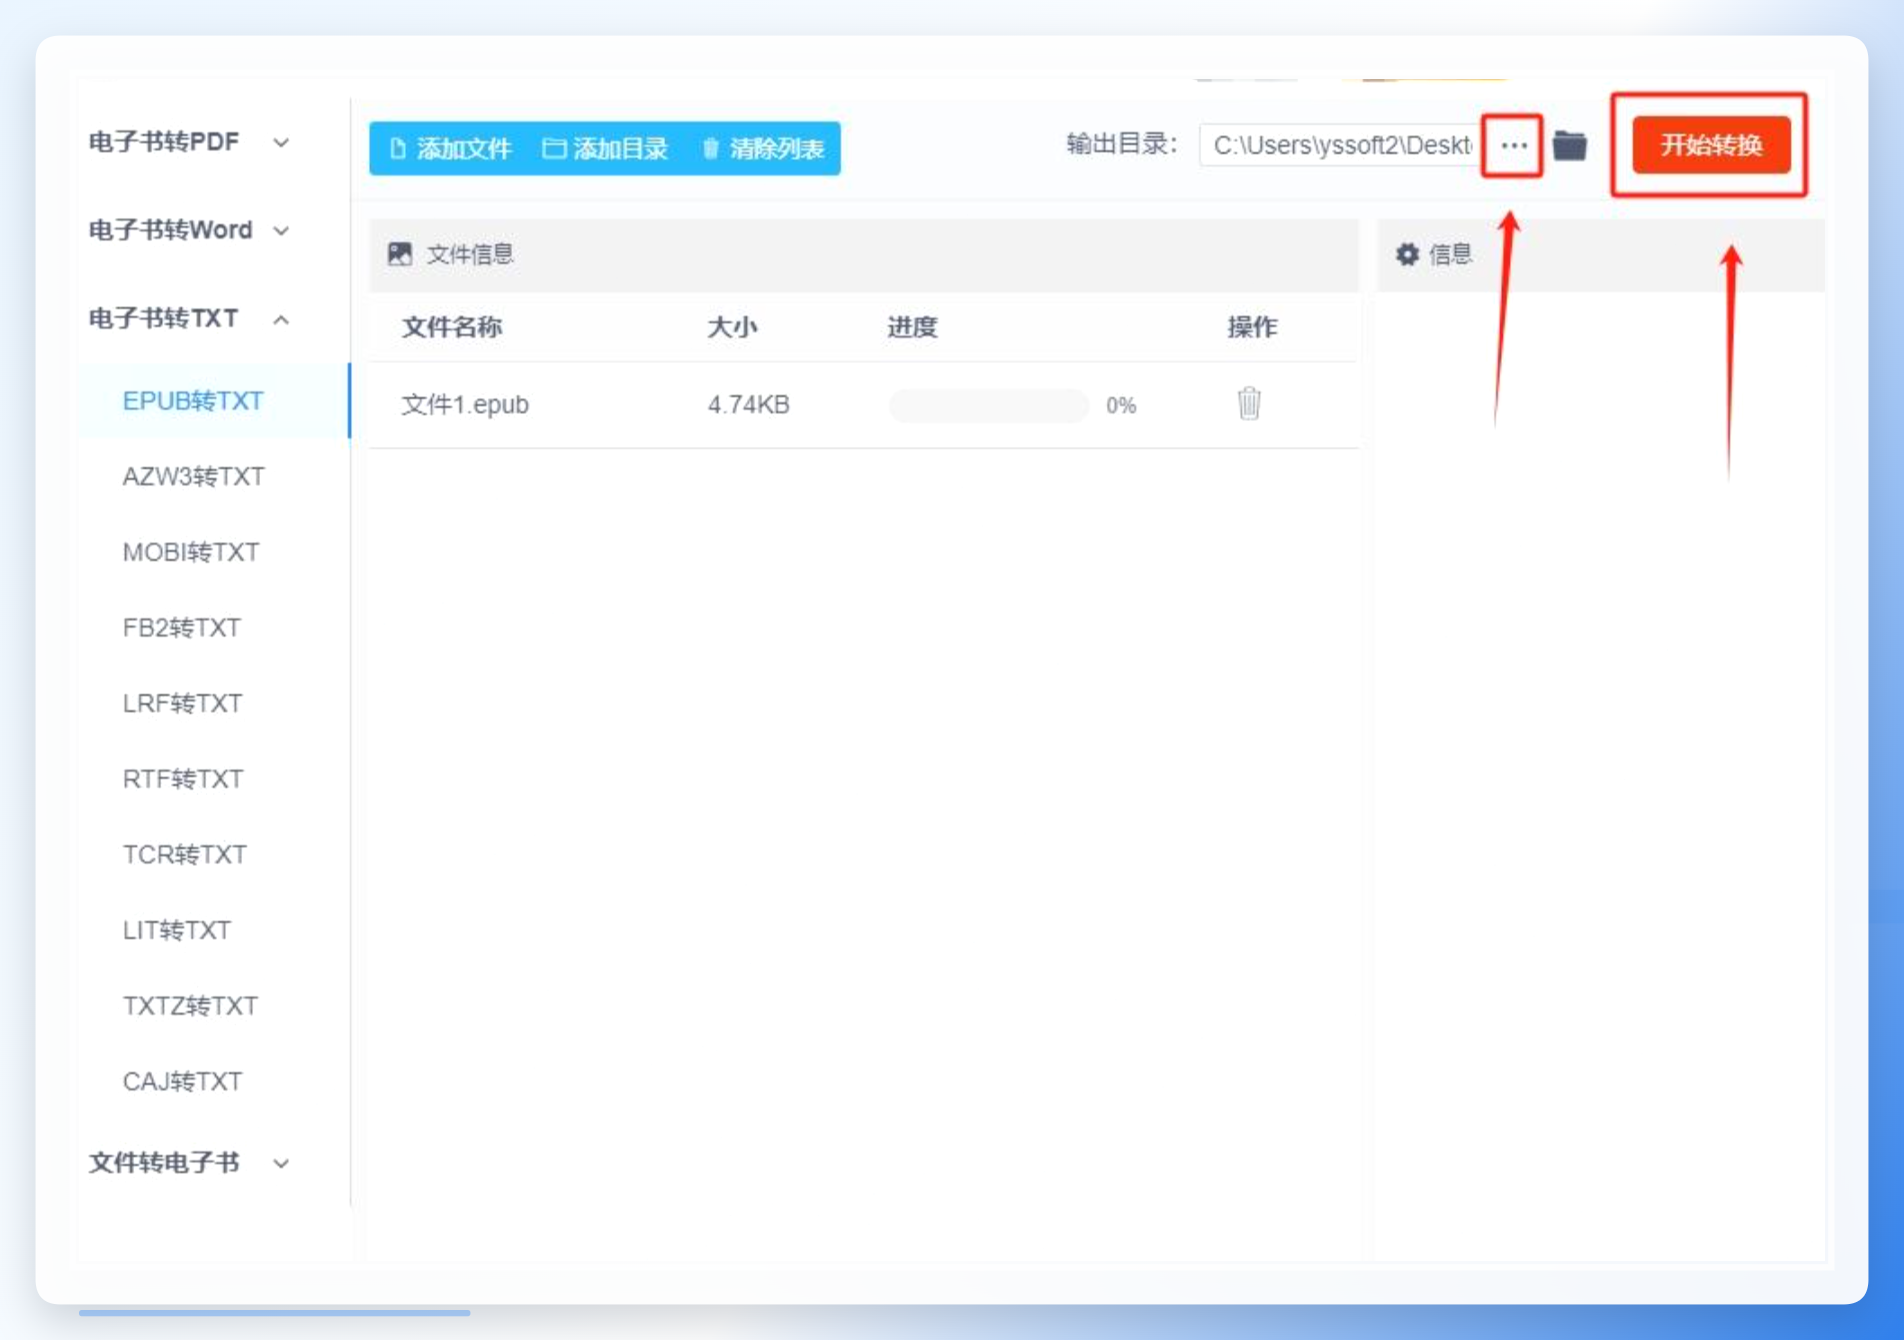
Task: Expand the 电子书转Word section
Action: (190, 230)
